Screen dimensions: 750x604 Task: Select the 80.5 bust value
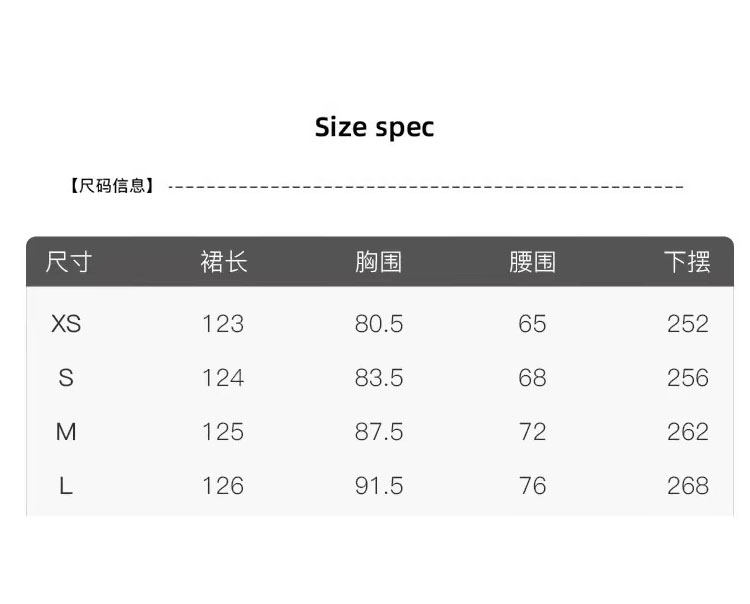379,324
